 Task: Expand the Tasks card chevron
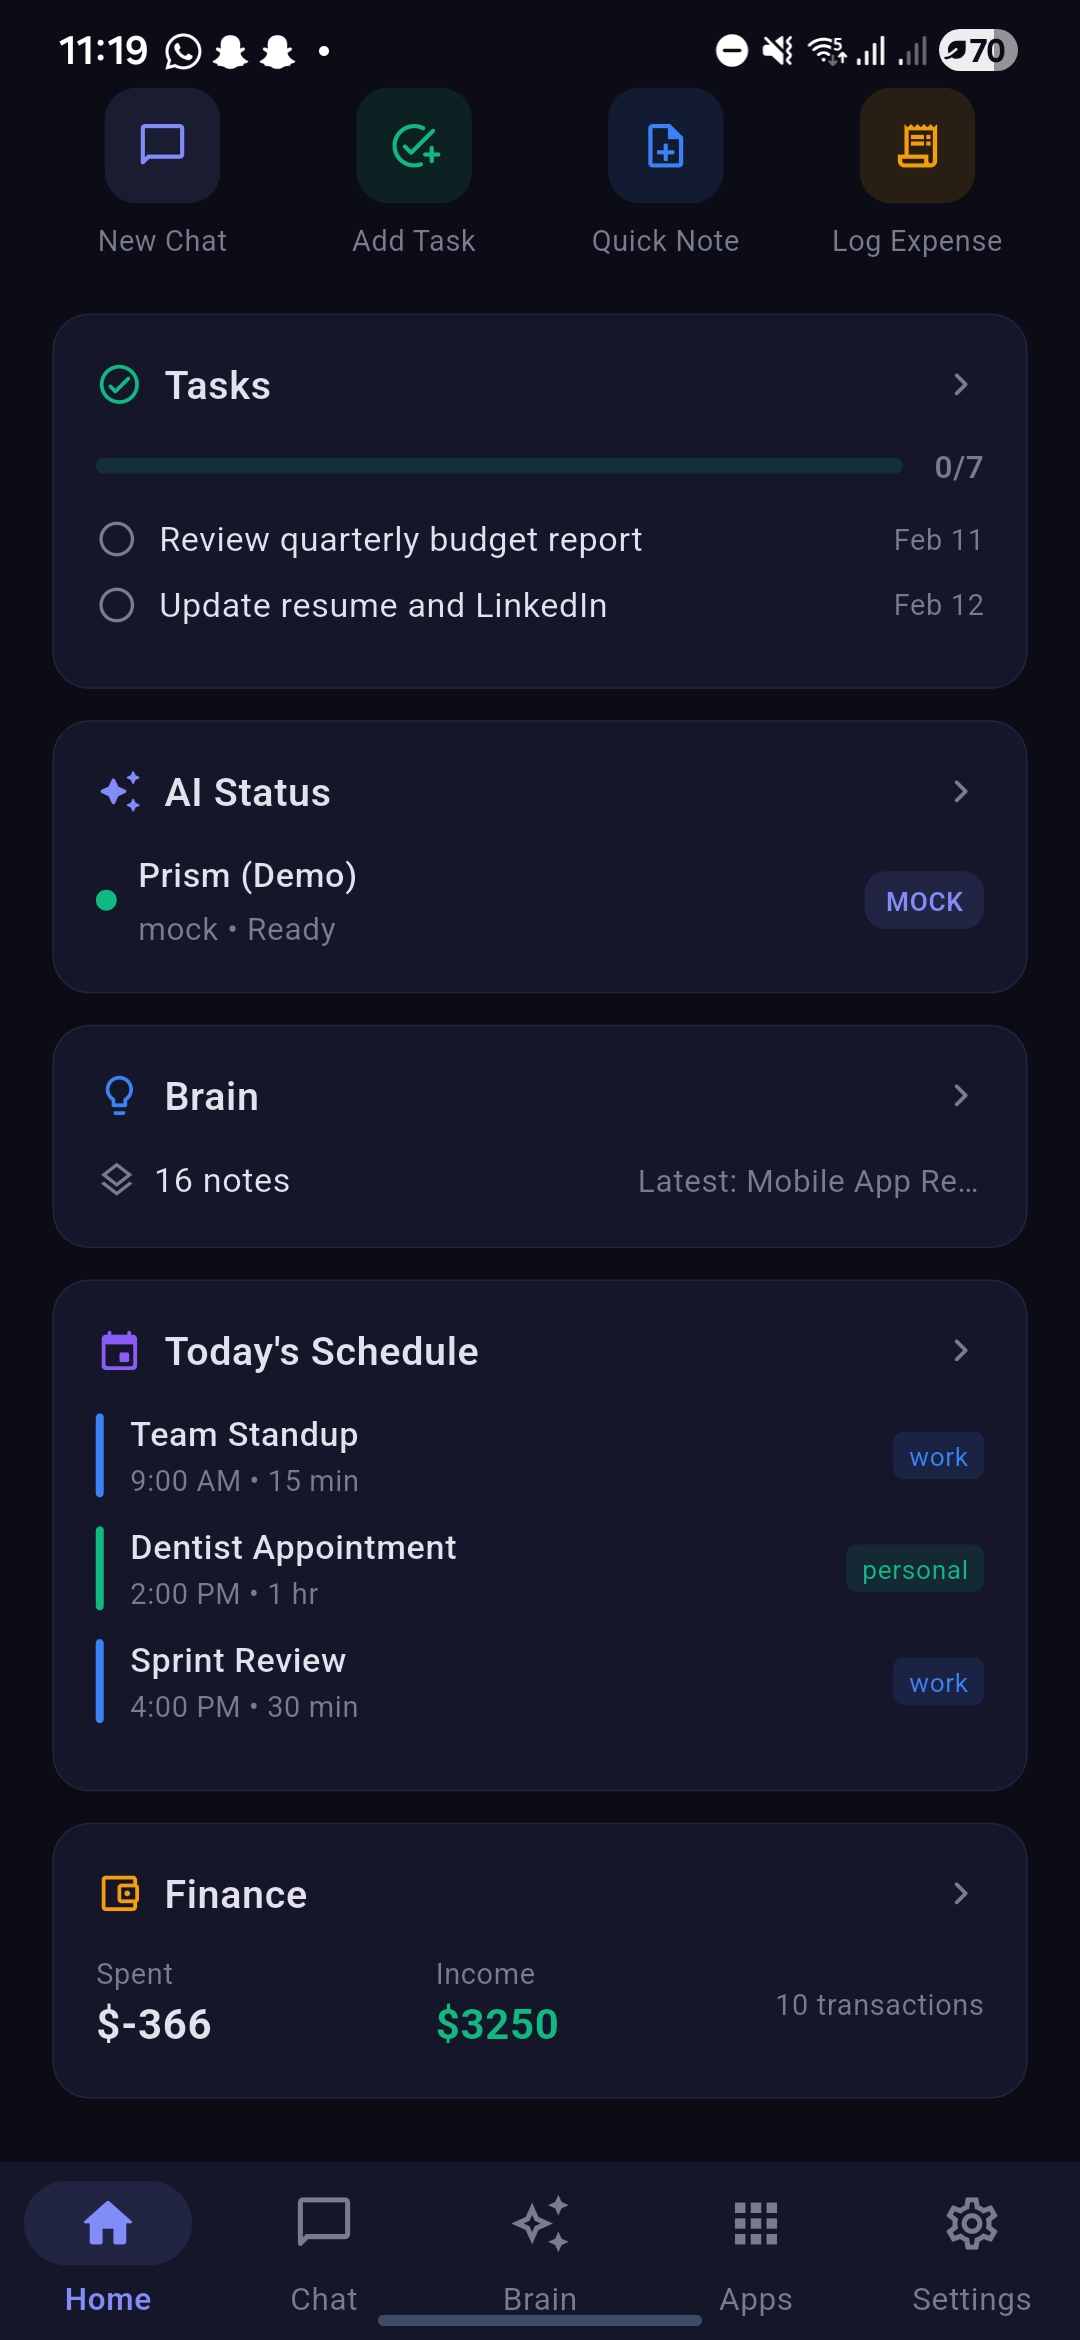[960, 385]
